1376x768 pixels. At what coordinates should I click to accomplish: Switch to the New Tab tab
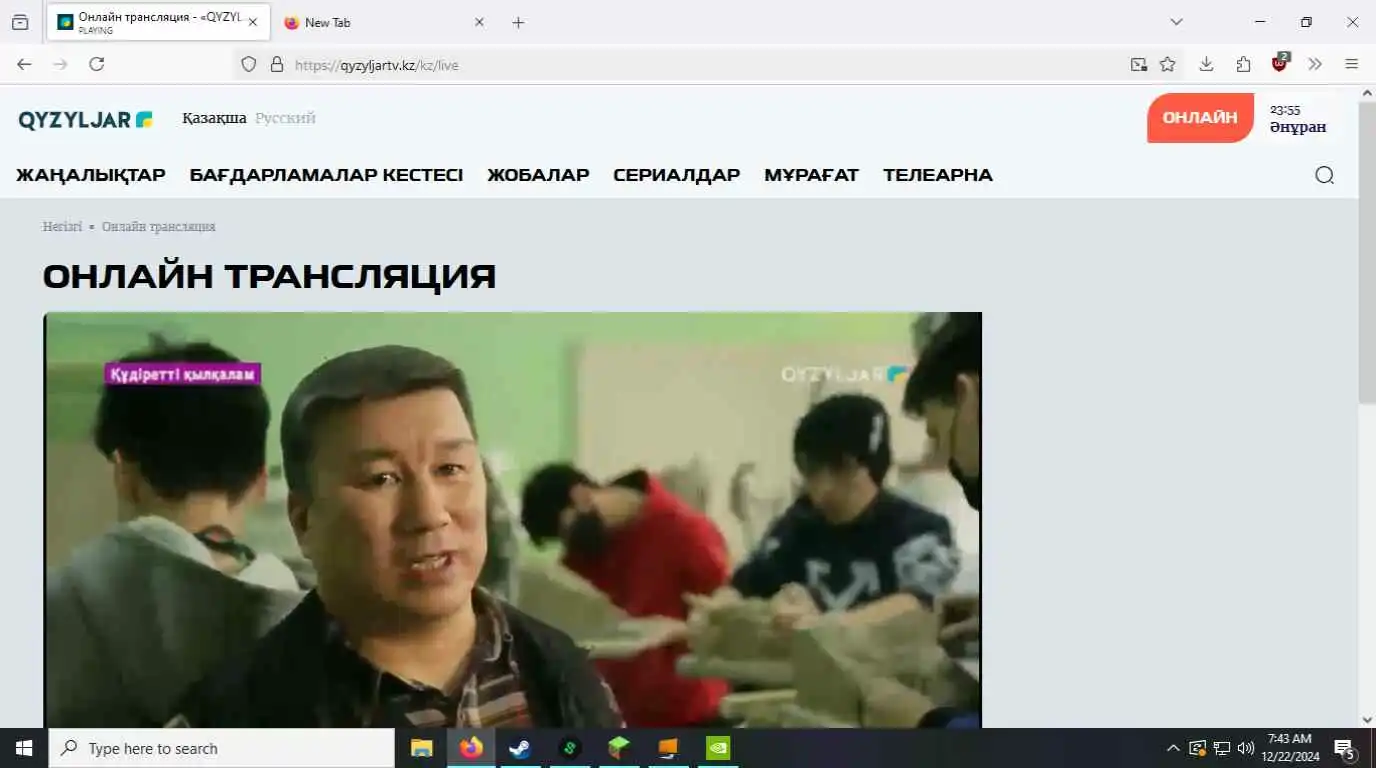[x=385, y=22]
